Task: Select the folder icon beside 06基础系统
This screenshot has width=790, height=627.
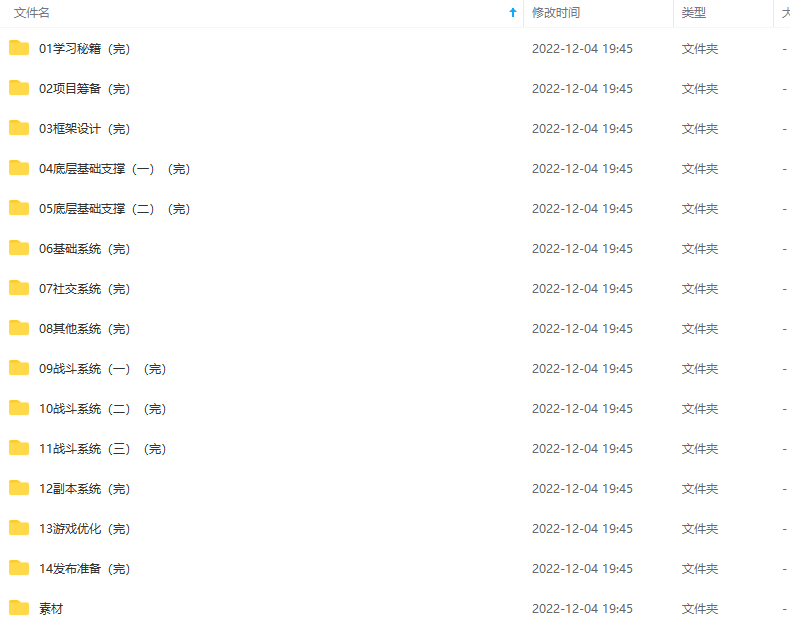Action: click(19, 248)
